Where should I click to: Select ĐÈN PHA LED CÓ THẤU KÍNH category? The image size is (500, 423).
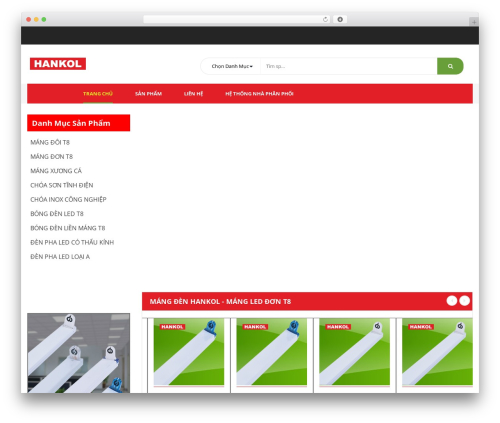coord(72,242)
